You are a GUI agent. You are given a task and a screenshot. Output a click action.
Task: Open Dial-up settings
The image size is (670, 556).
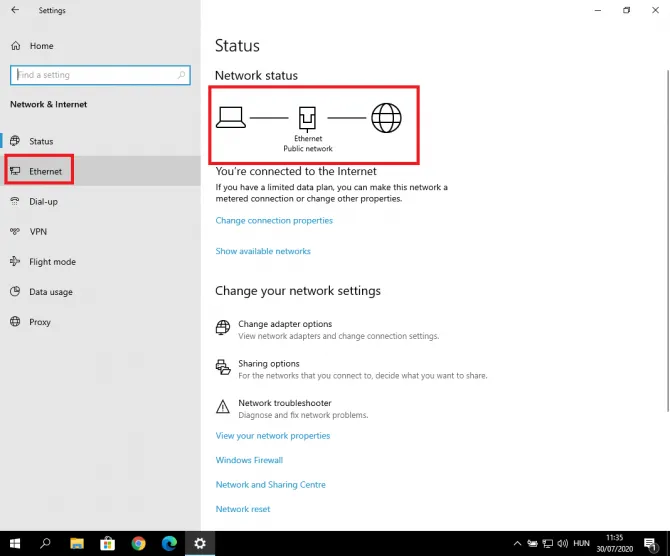tap(43, 201)
